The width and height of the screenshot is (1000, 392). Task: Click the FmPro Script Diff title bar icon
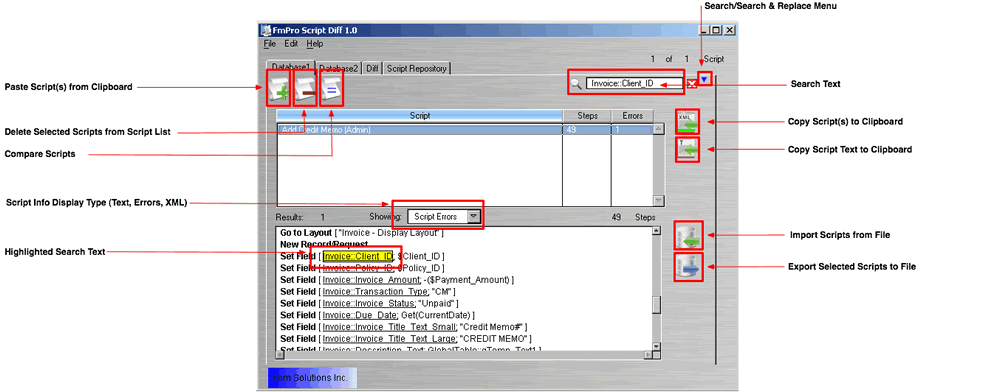(x=266, y=30)
